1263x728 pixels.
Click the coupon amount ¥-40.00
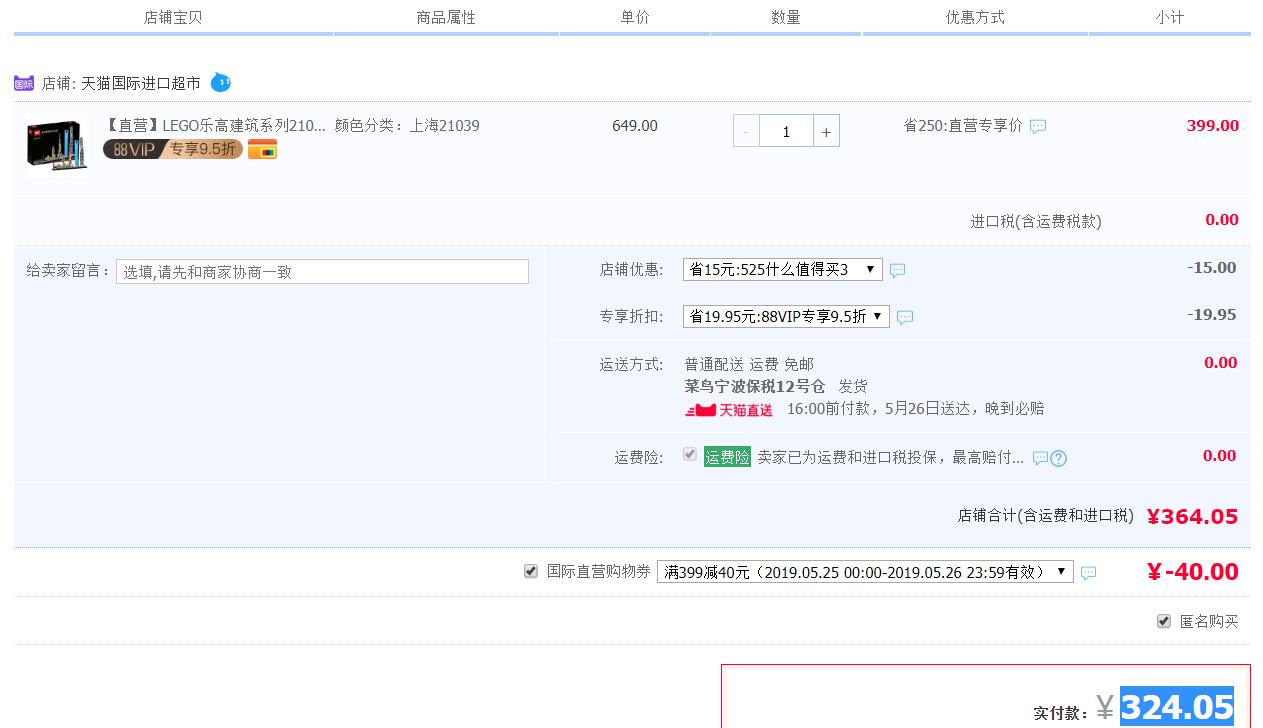[x=1192, y=572]
